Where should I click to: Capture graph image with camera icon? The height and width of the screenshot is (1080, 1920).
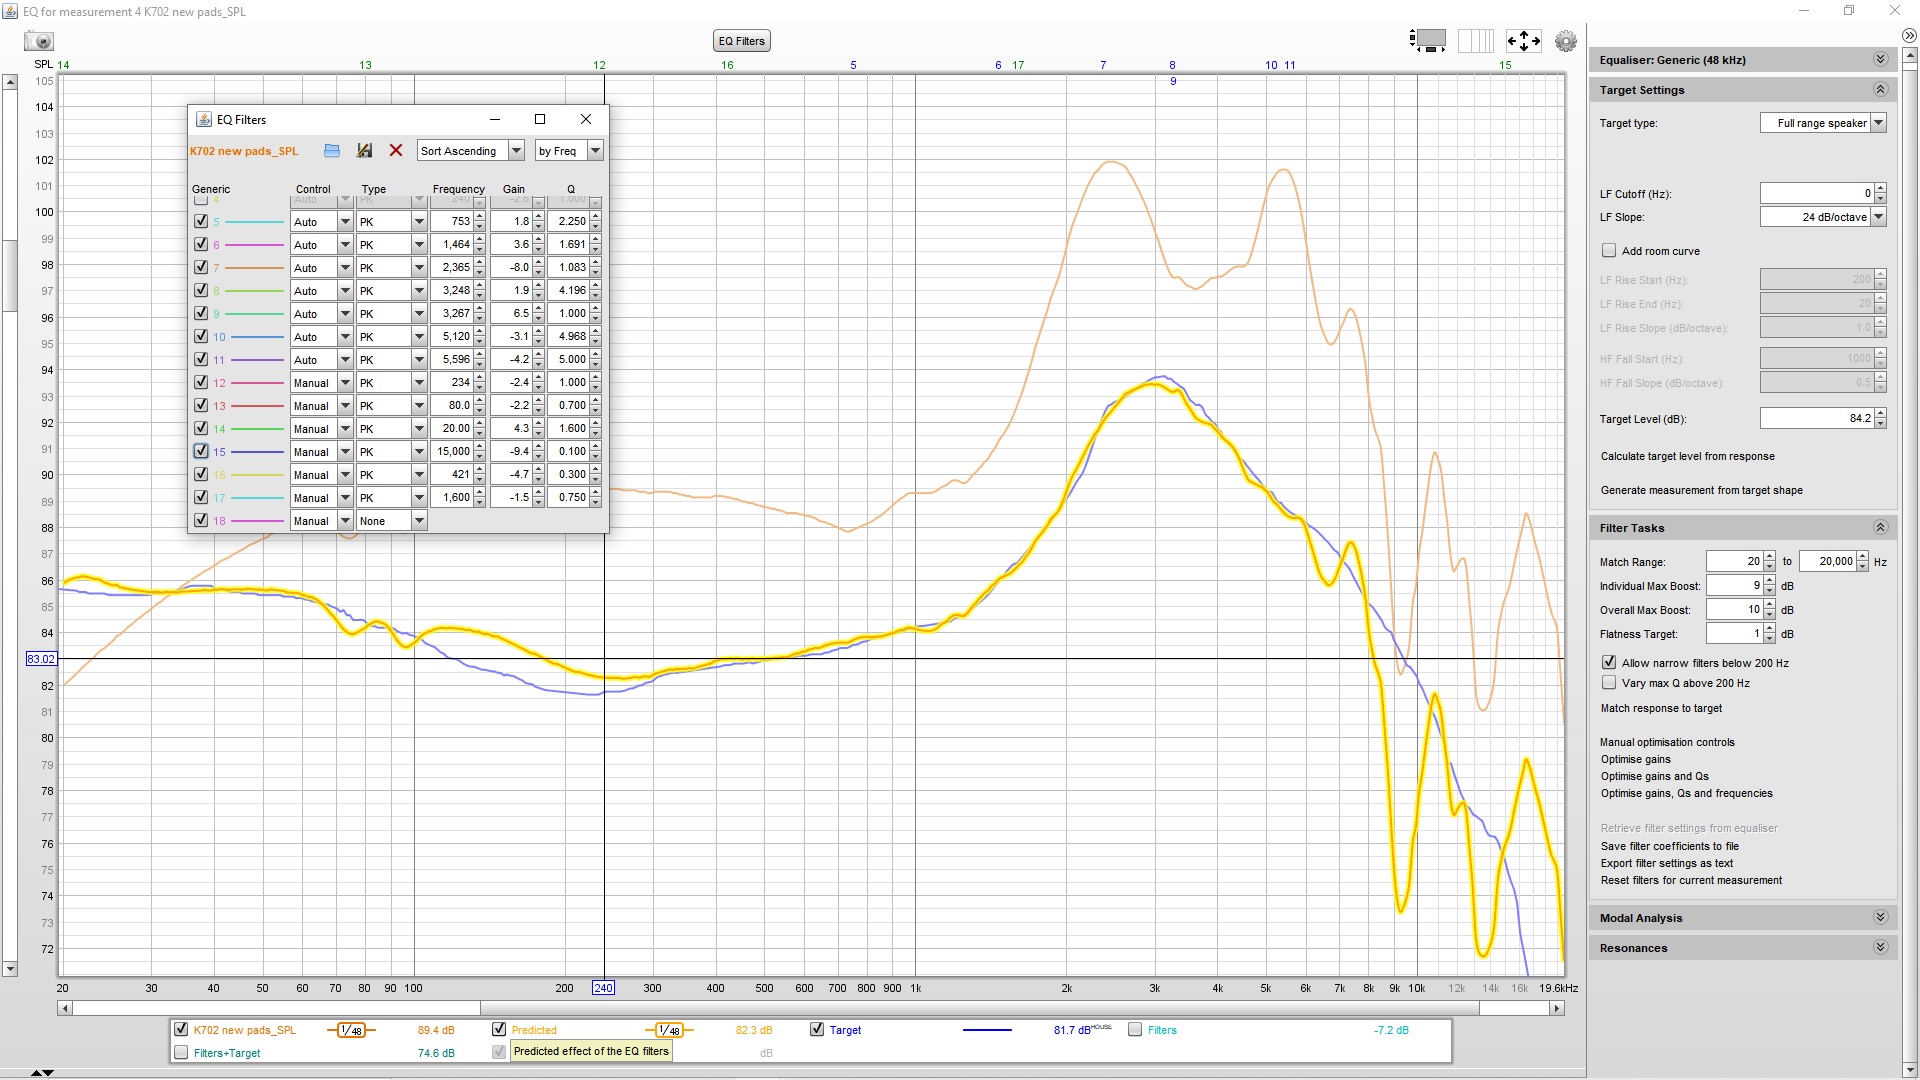point(39,41)
